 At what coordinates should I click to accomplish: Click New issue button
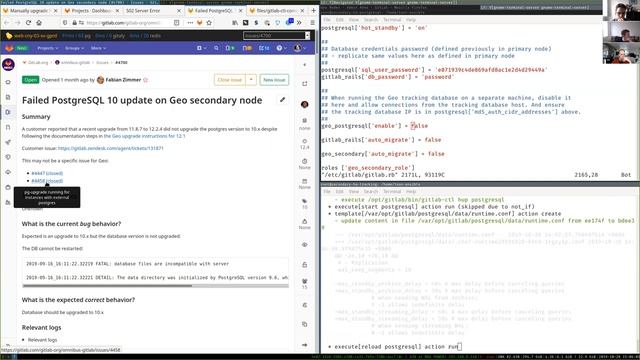(x=274, y=80)
